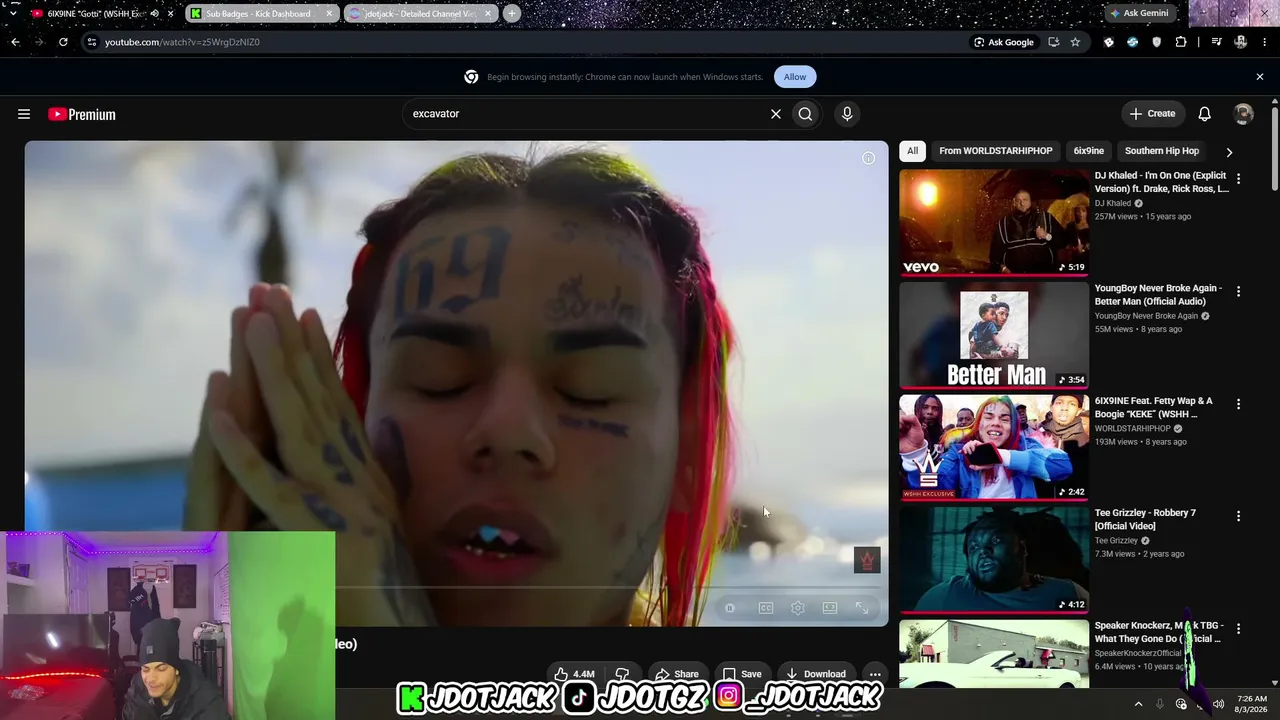Viewport: 1280px width, 720px height.
Task: Open DJ Khaled I'm On One thumbnail
Action: 994,222
